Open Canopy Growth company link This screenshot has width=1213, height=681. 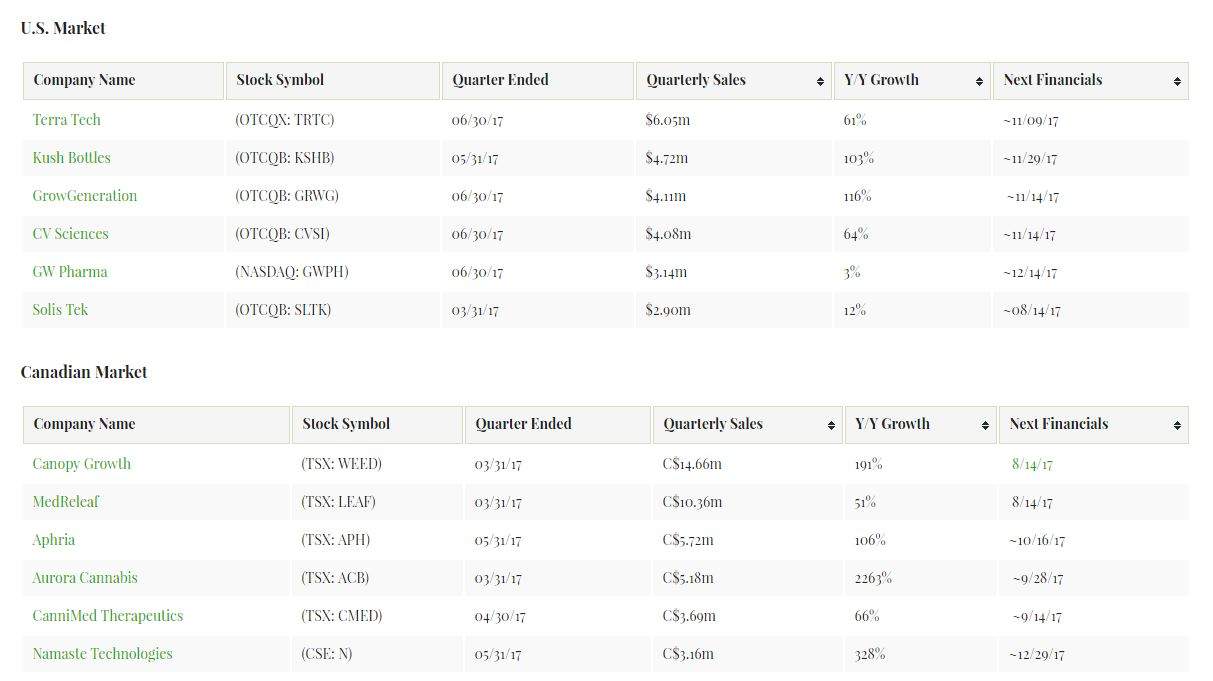point(81,464)
